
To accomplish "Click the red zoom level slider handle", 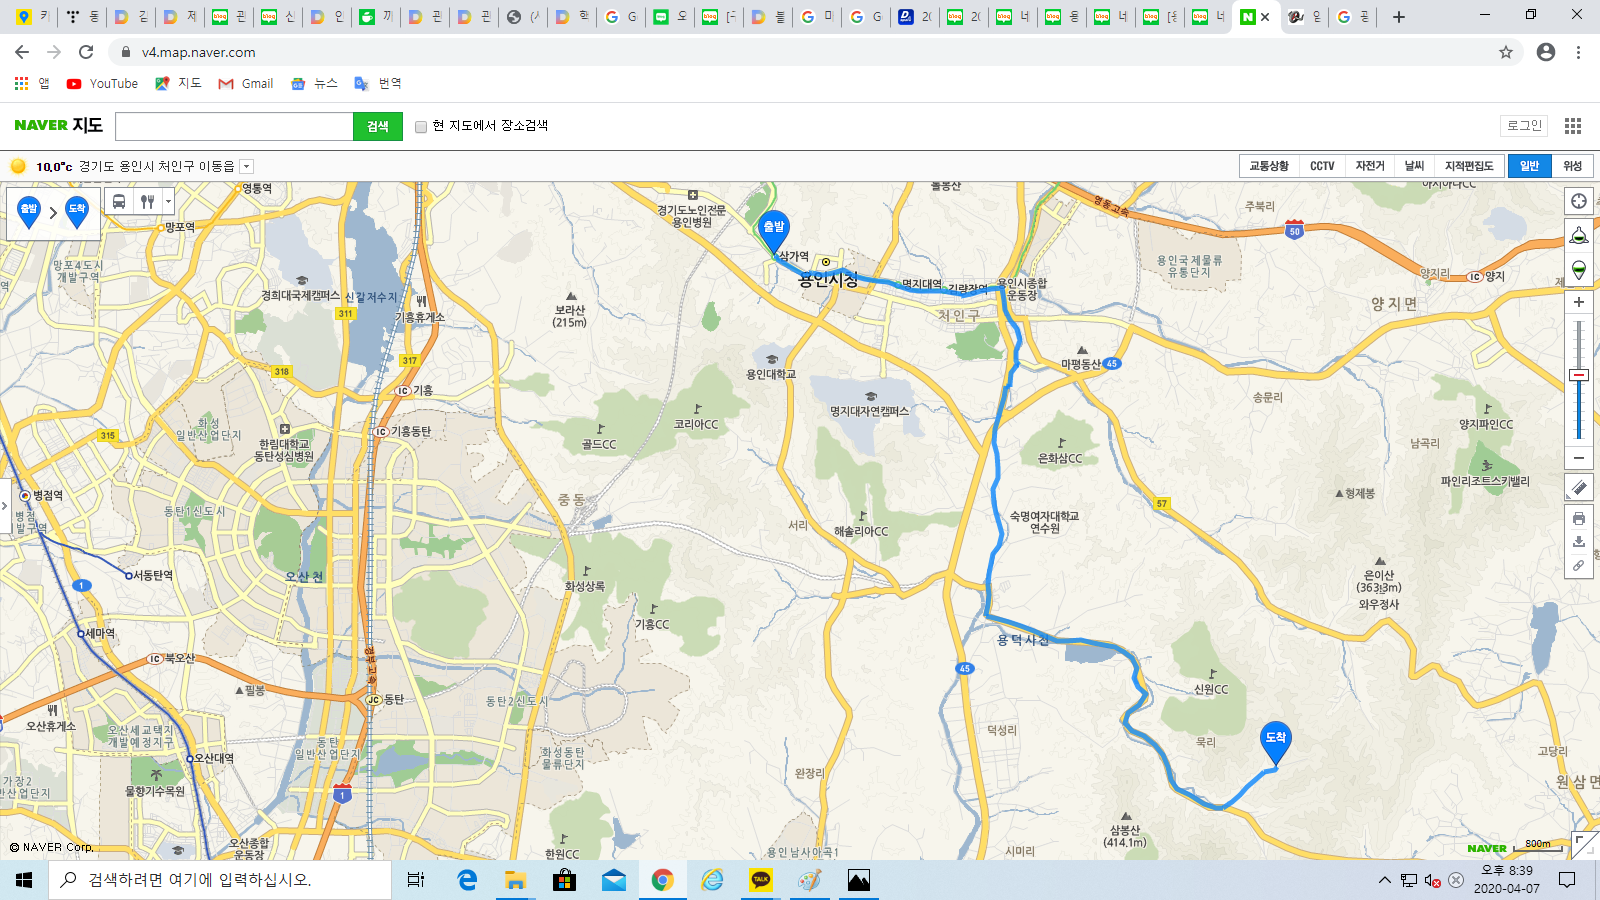I will pyautogui.click(x=1579, y=375).
